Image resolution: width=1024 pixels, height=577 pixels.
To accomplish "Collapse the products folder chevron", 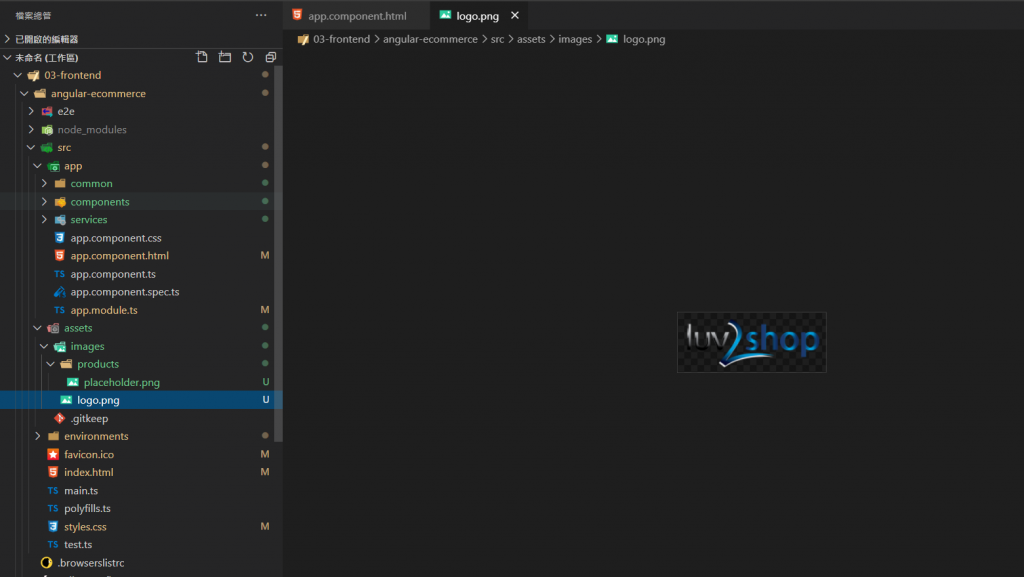I will [50, 364].
